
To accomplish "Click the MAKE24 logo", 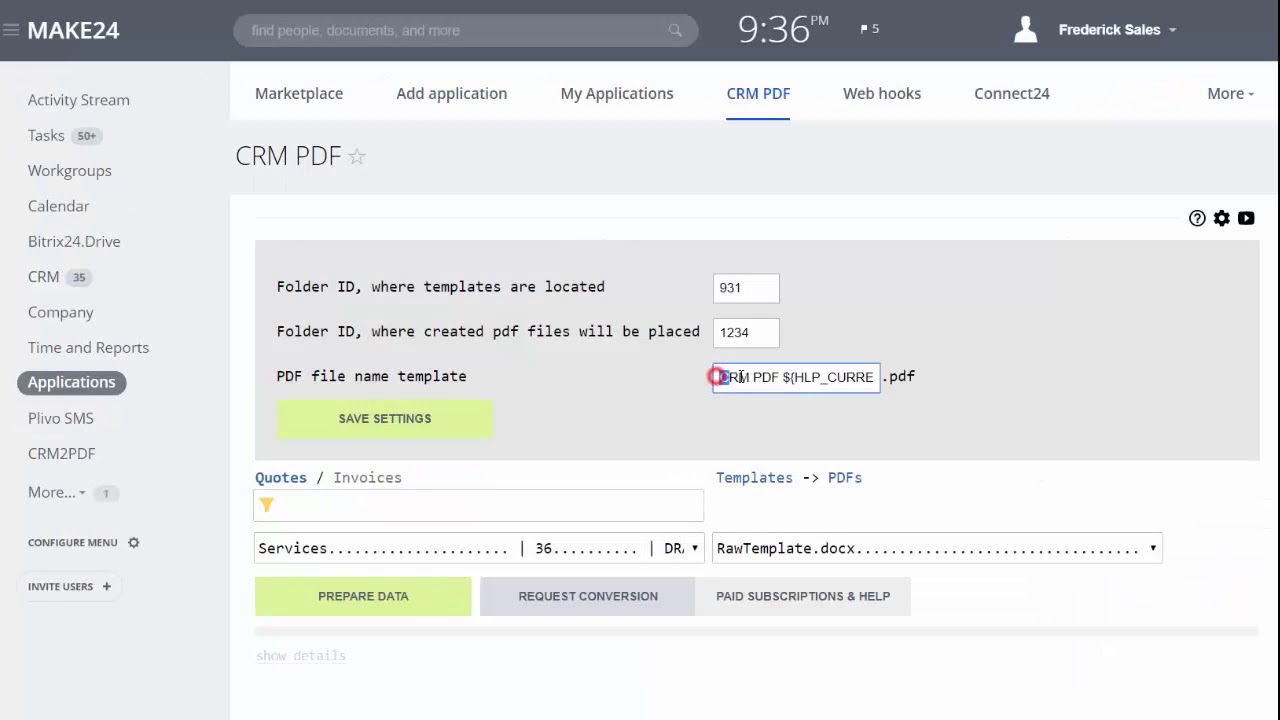I will (74, 30).
